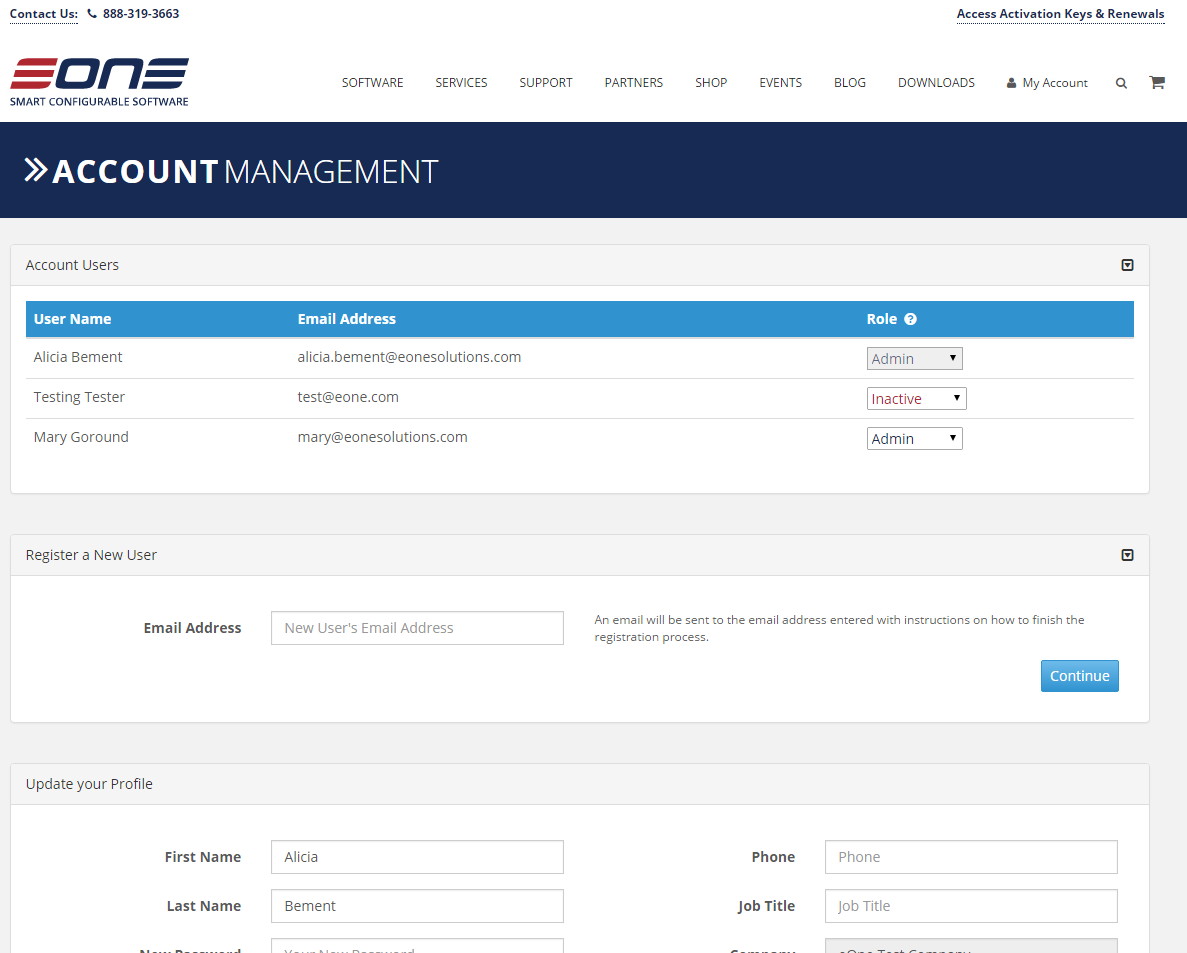The width and height of the screenshot is (1187, 953).
Task: Click the Last Name field with Bement
Action: (x=417, y=906)
